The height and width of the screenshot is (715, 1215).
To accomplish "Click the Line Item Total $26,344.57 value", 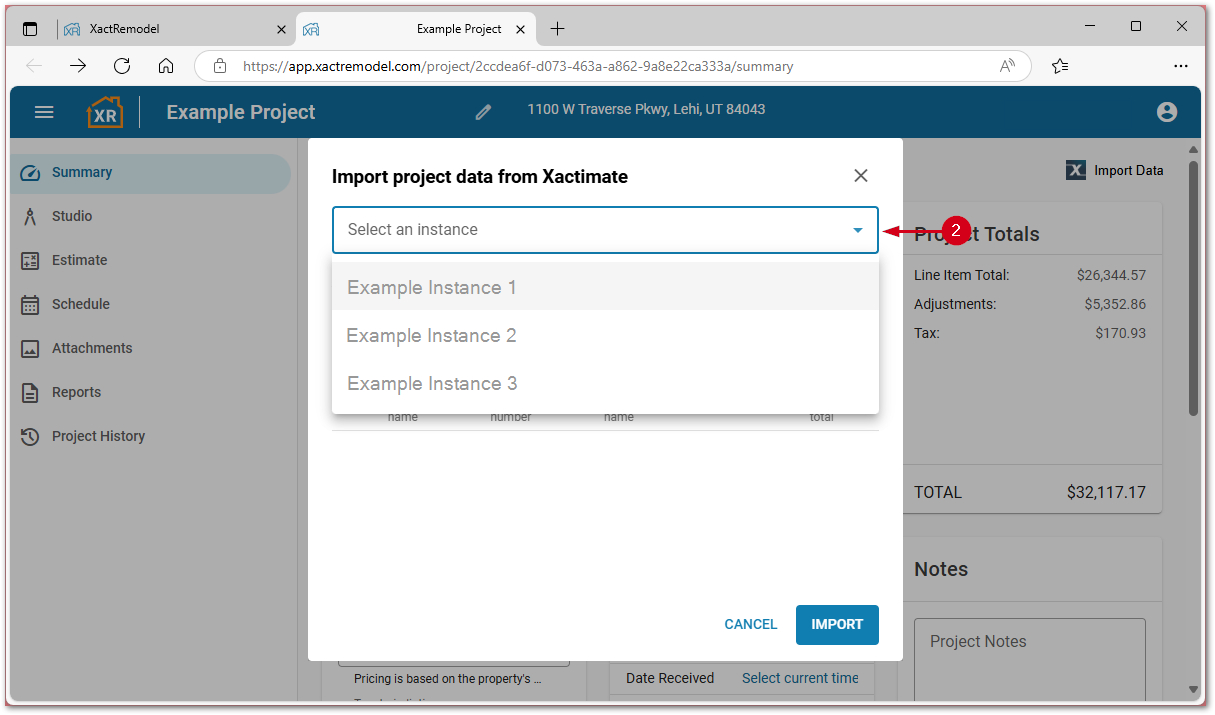I will click(x=1111, y=275).
